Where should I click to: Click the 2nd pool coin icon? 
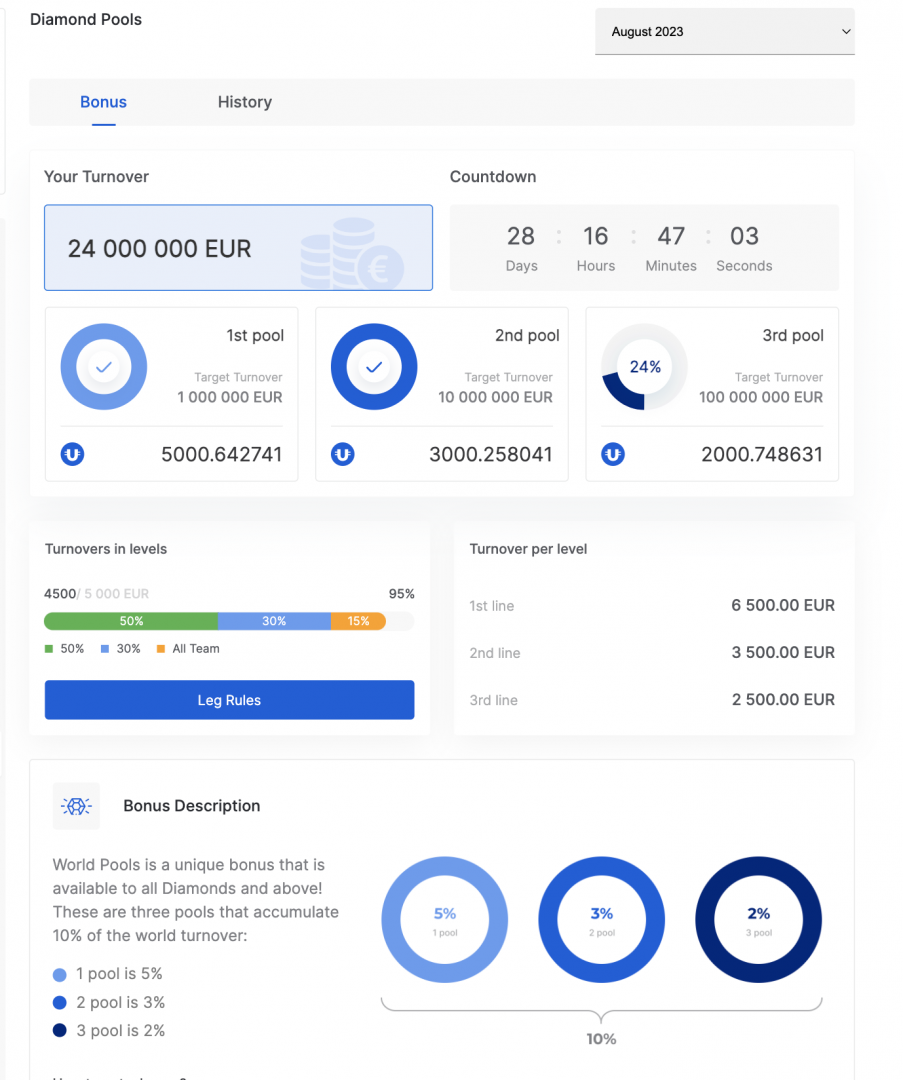pyautogui.click(x=342, y=455)
